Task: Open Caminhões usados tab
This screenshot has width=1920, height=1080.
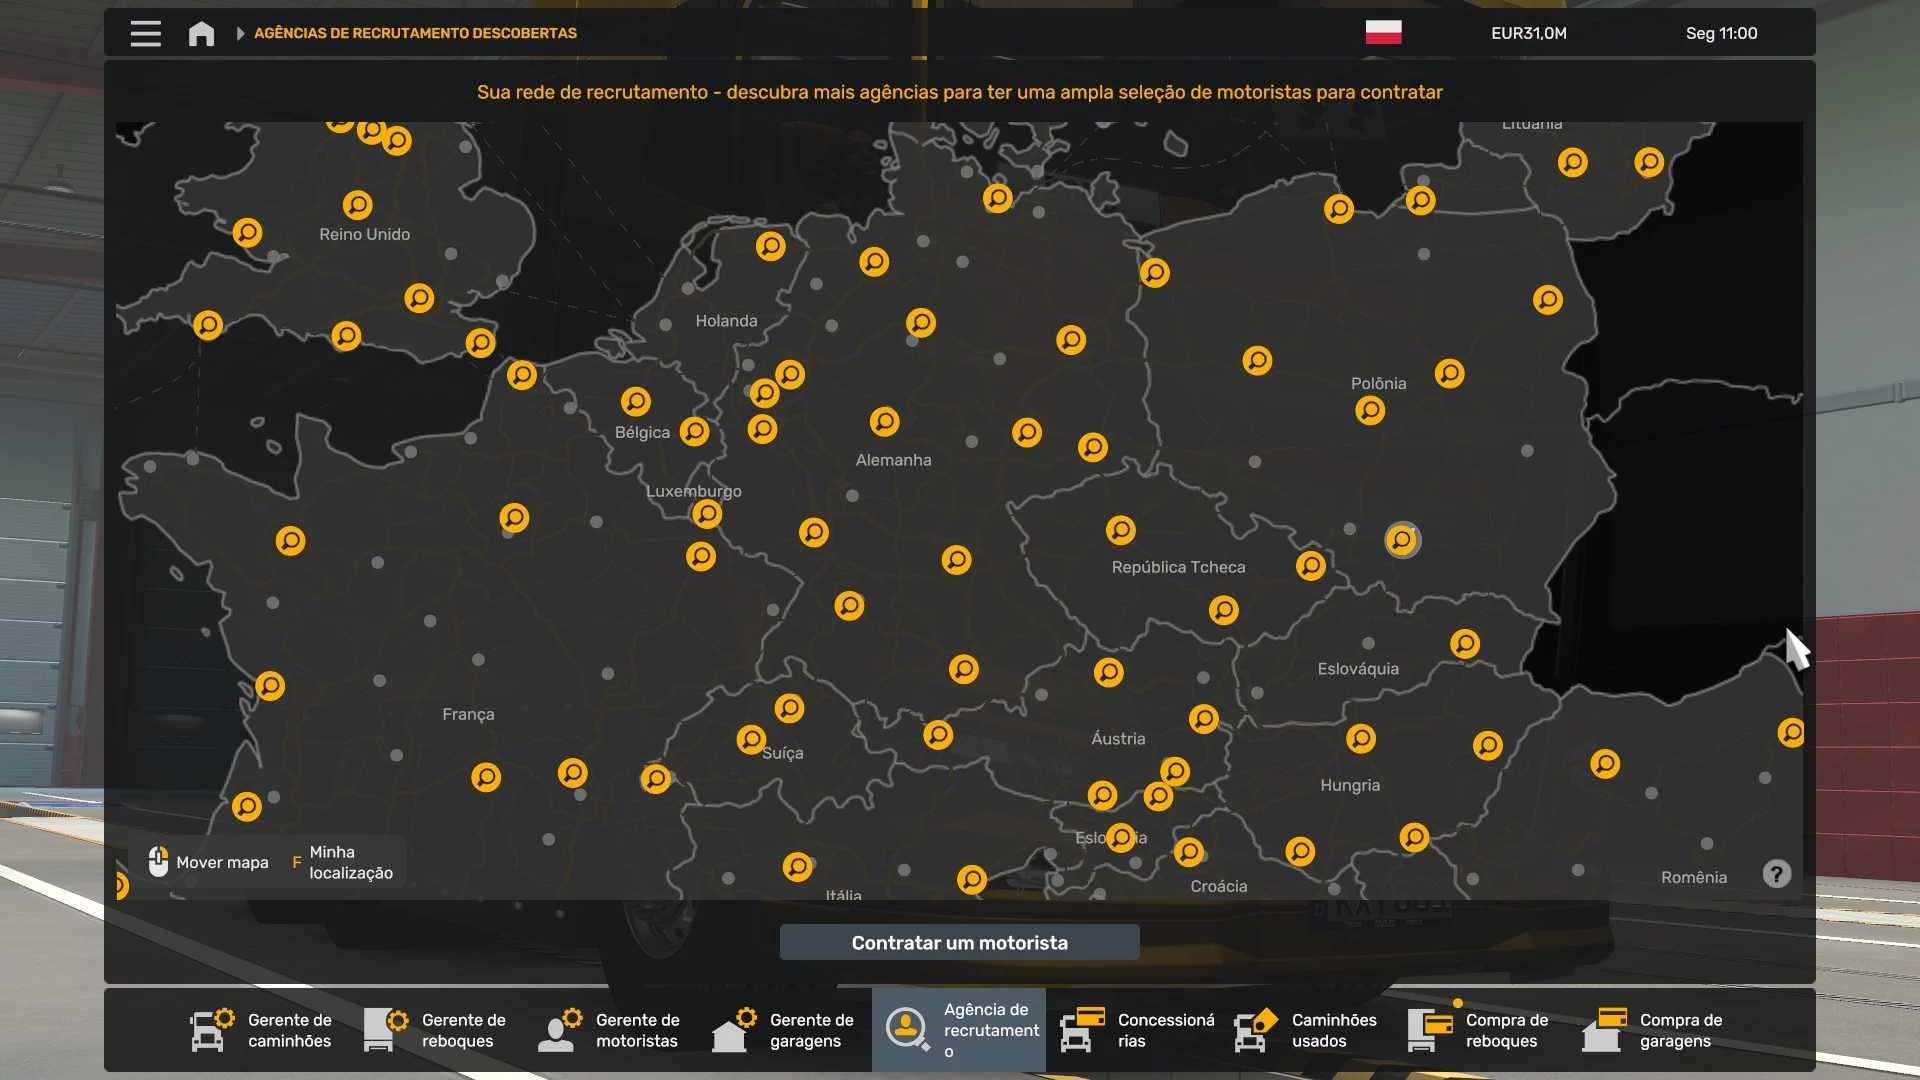Action: click(1306, 1030)
